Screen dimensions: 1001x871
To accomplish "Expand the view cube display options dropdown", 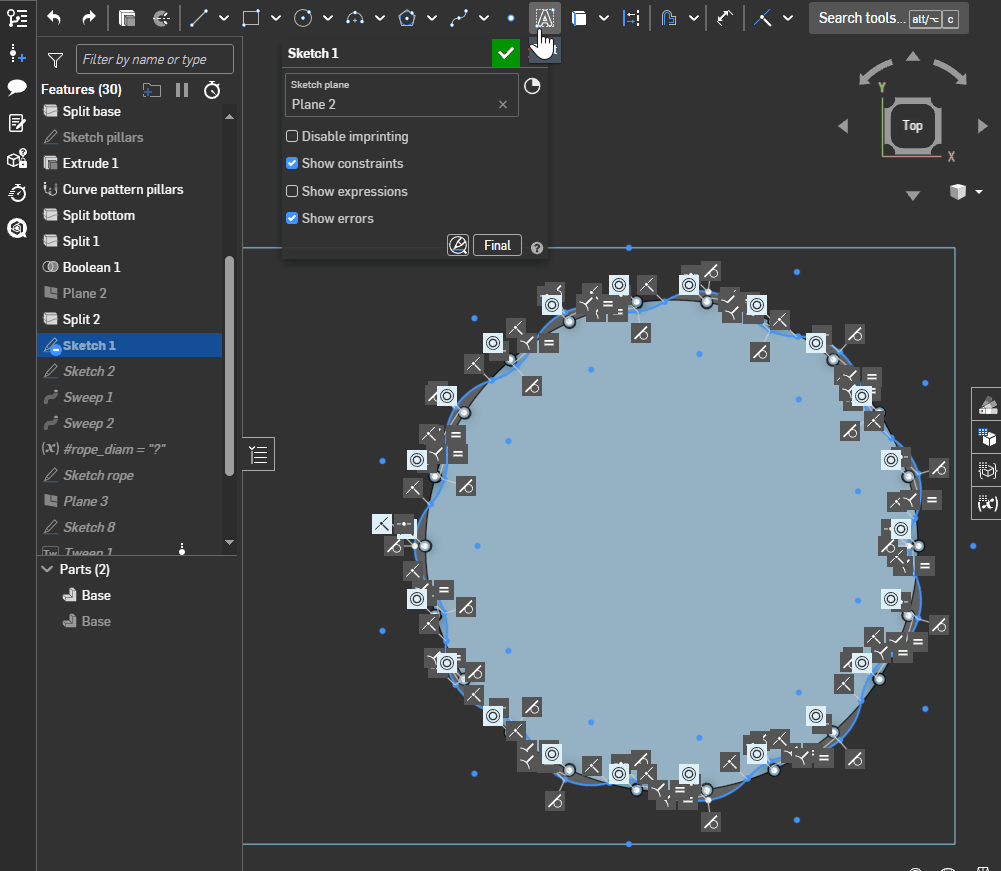I will tap(979, 192).
